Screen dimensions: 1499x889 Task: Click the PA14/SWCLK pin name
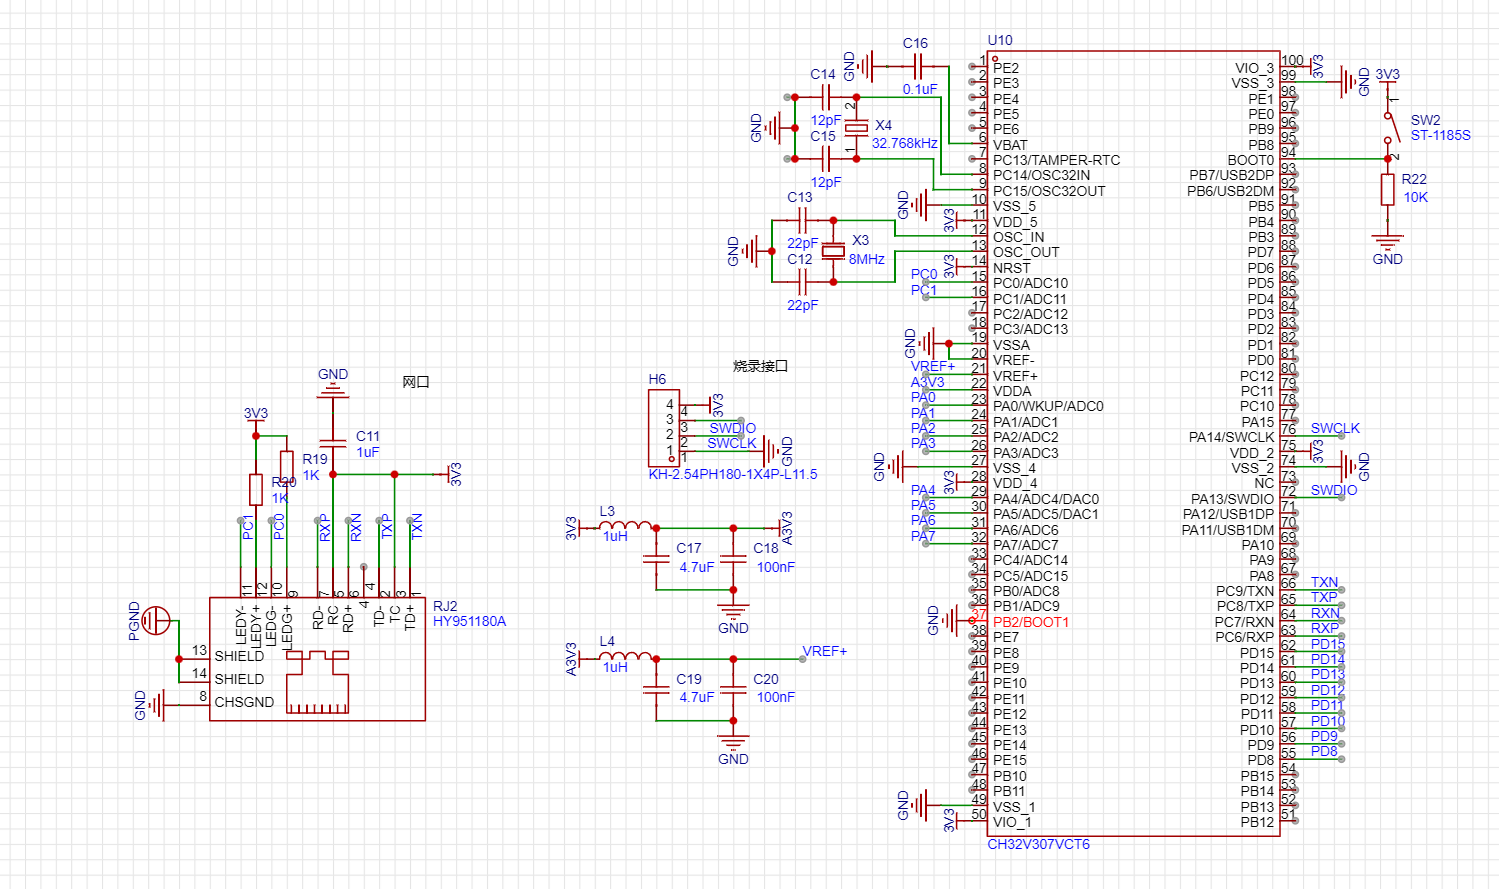pos(1232,437)
